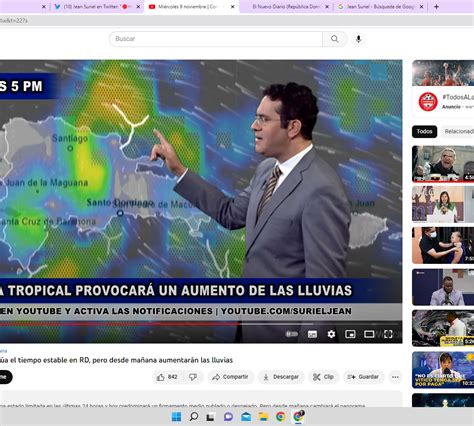Open the recommended video with man in blue shirt
Screen dimensions: 474x426
coord(443,287)
